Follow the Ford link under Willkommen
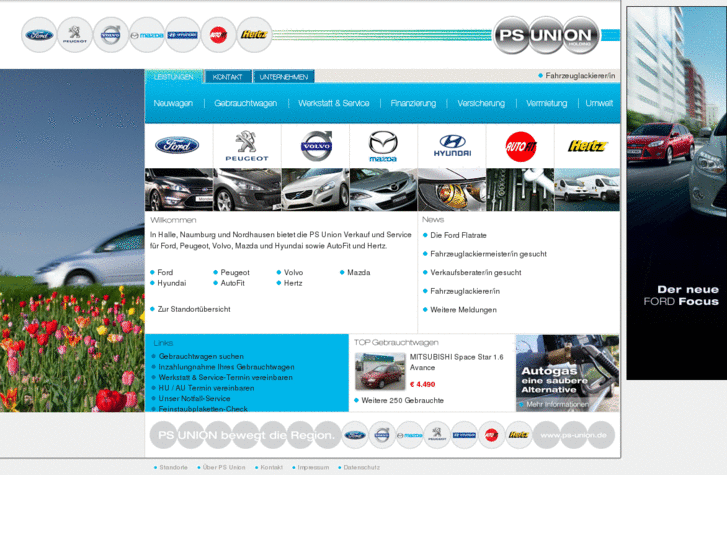 (165, 272)
